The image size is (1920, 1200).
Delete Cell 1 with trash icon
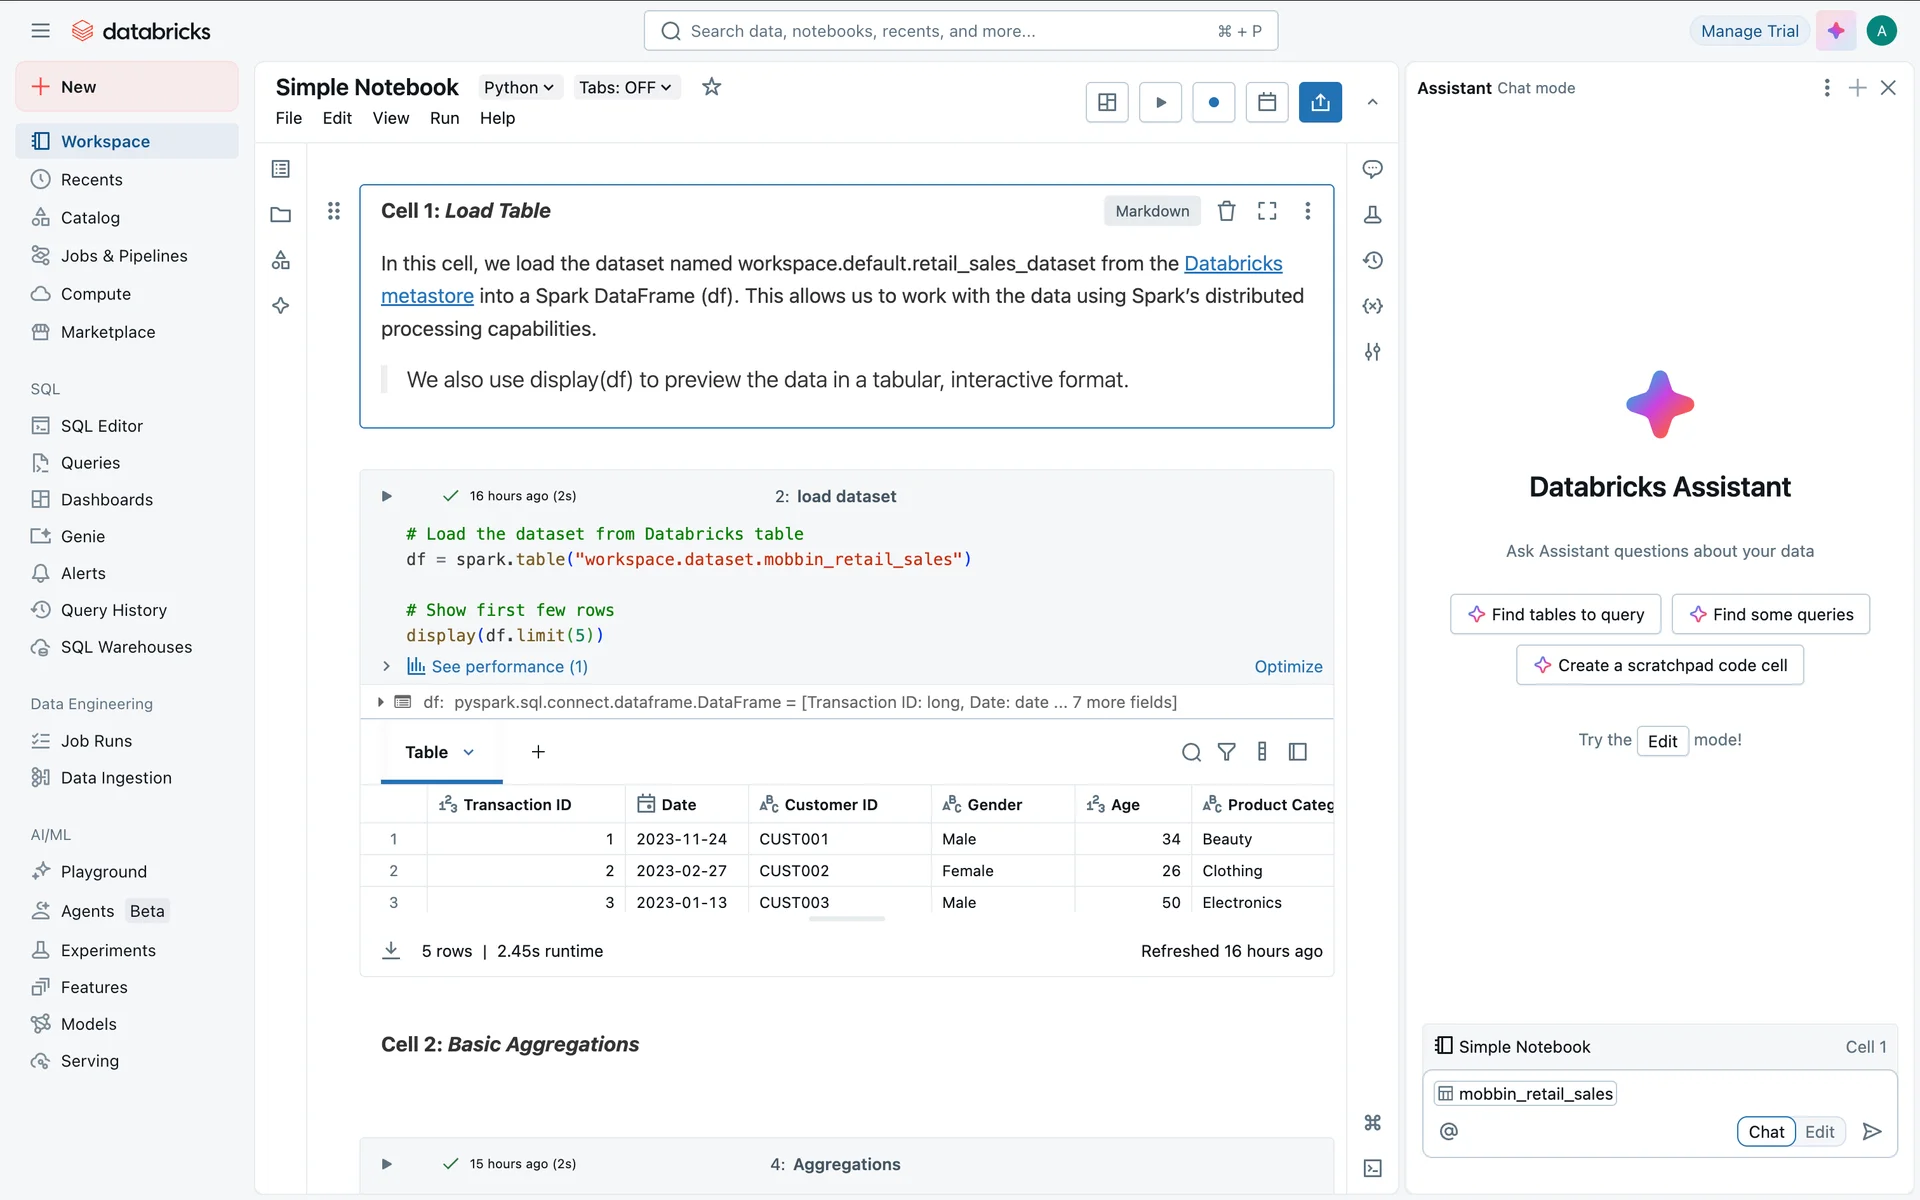pos(1226,211)
